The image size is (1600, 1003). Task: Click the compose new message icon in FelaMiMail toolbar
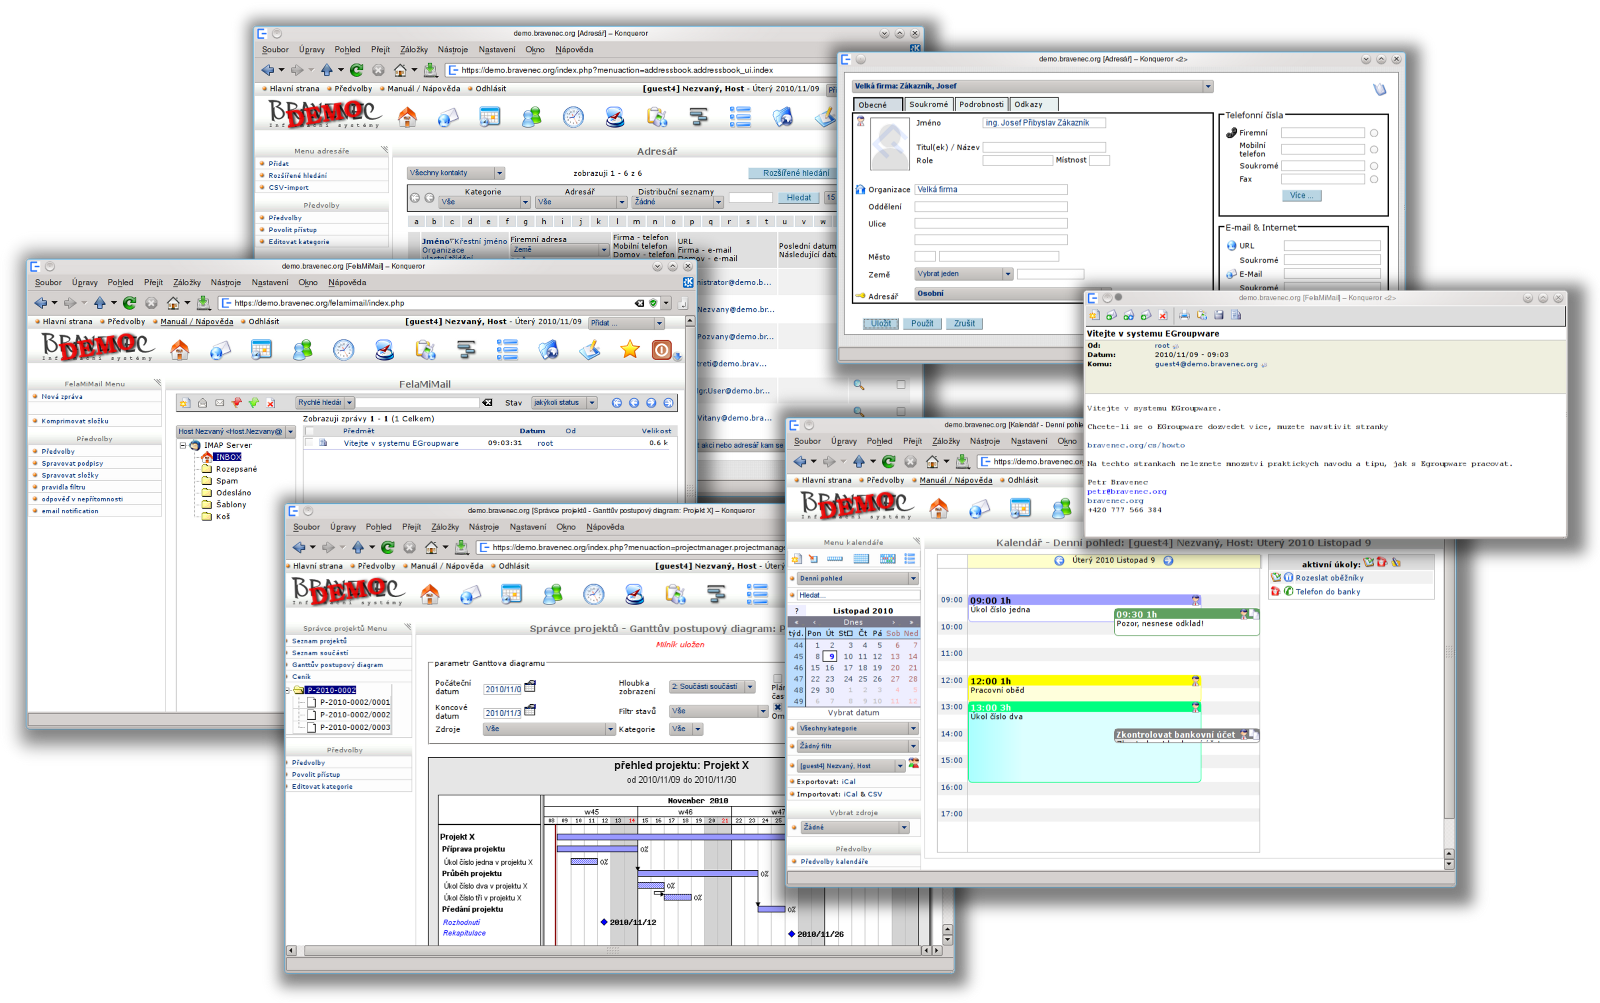185,403
